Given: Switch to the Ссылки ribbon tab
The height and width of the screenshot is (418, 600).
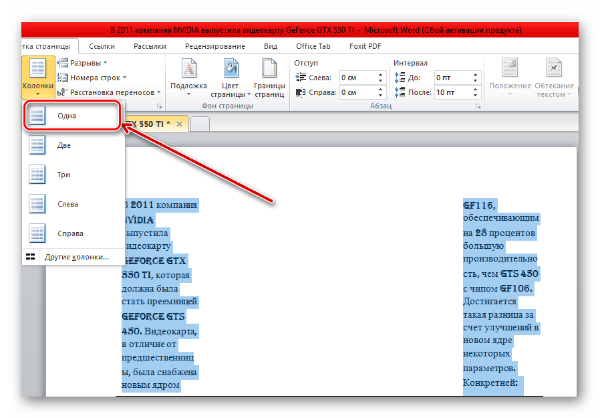Looking at the screenshot, I should point(102,45).
